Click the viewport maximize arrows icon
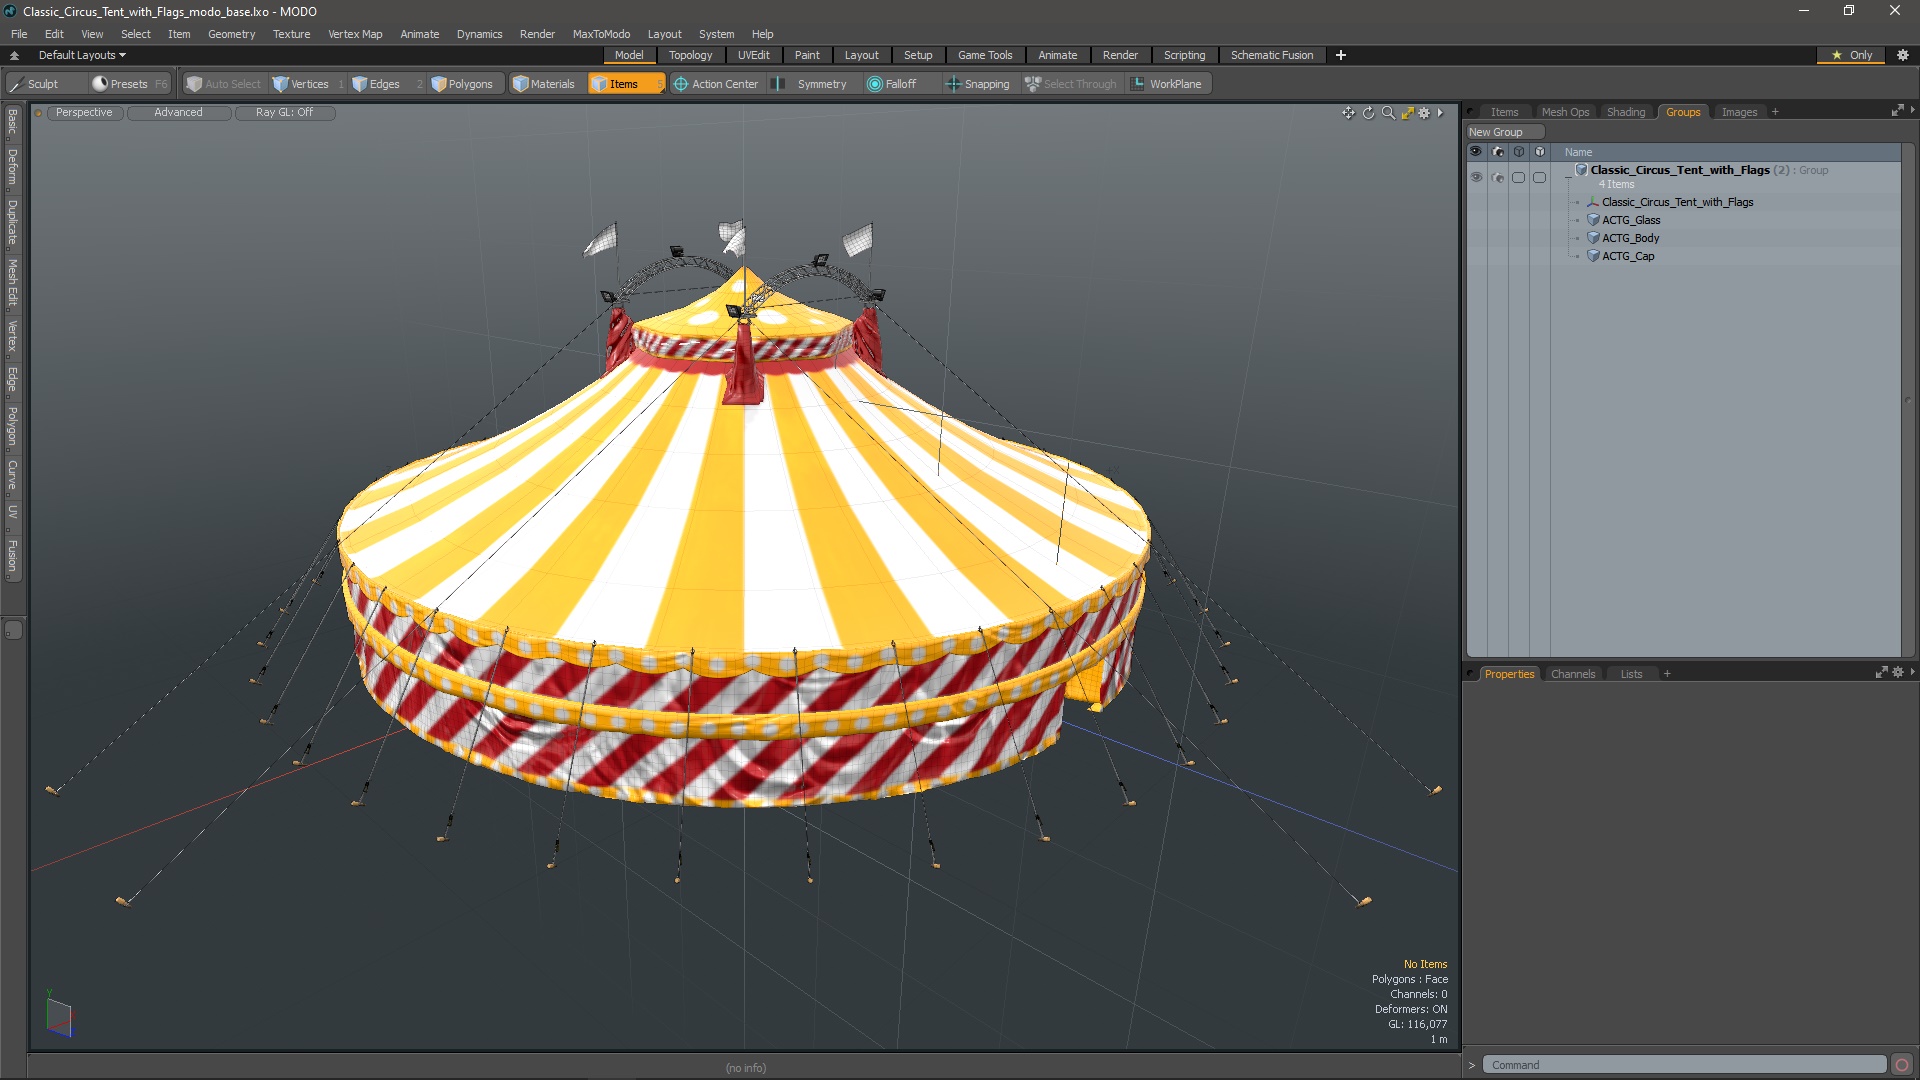1920x1080 pixels. 1407,113
